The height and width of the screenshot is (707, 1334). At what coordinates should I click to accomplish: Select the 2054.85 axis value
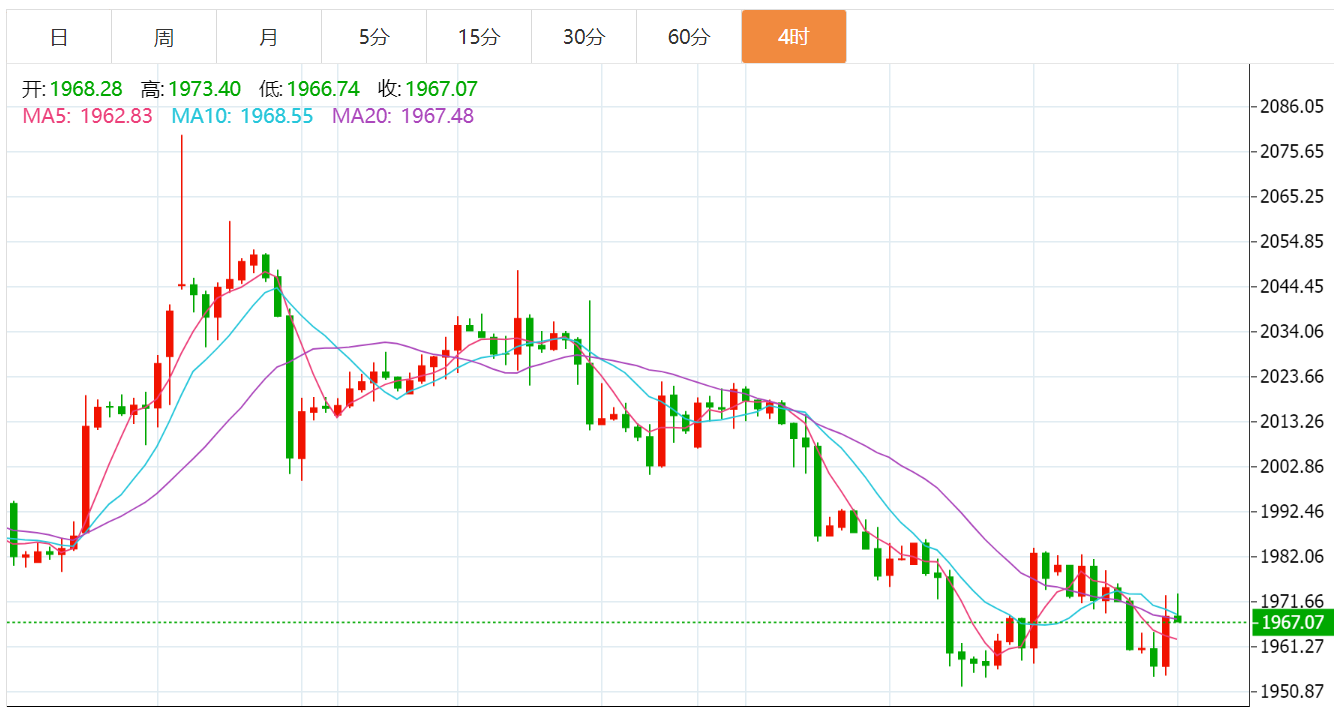pos(1292,241)
